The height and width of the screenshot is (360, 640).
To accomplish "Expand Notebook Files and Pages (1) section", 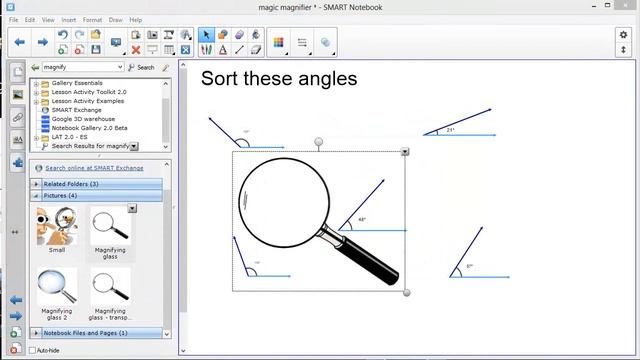I will point(36,333).
